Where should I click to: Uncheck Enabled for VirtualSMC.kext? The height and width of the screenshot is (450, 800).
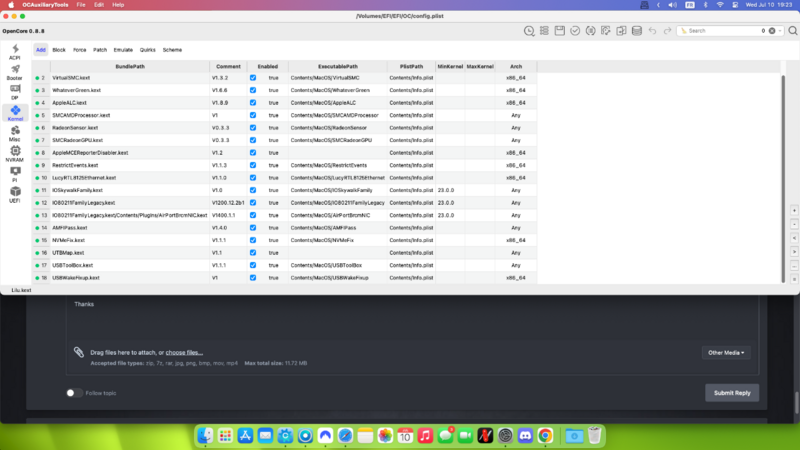253,78
